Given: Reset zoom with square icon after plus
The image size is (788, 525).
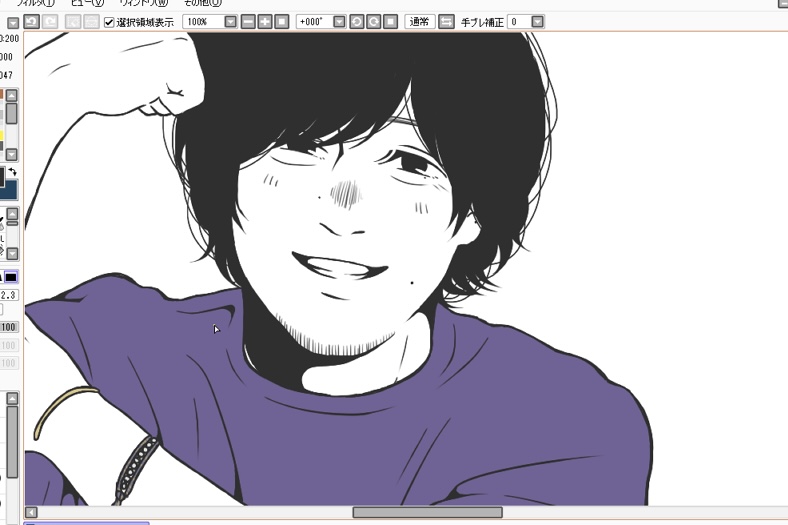Looking at the screenshot, I should tap(282, 22).
